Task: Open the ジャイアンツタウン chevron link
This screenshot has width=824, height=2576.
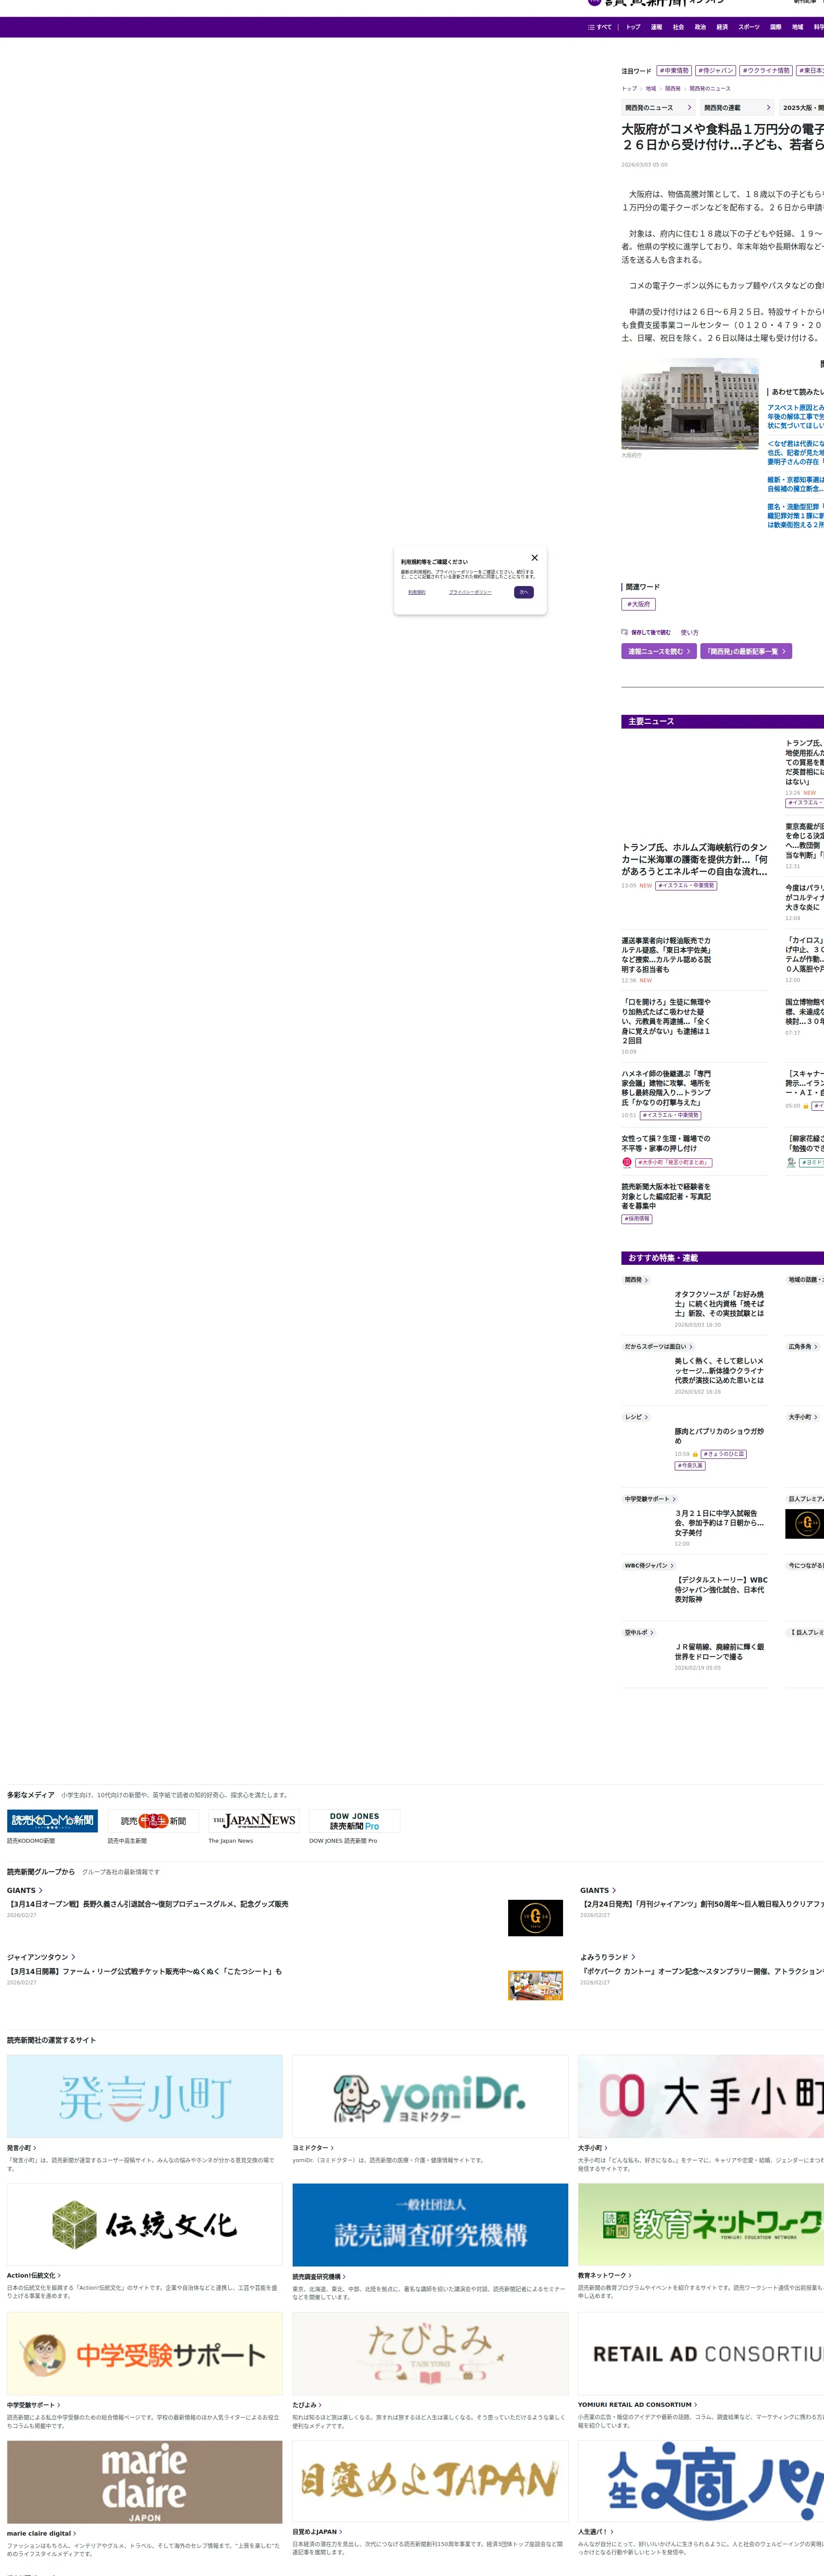Action: click(41, 1957)
